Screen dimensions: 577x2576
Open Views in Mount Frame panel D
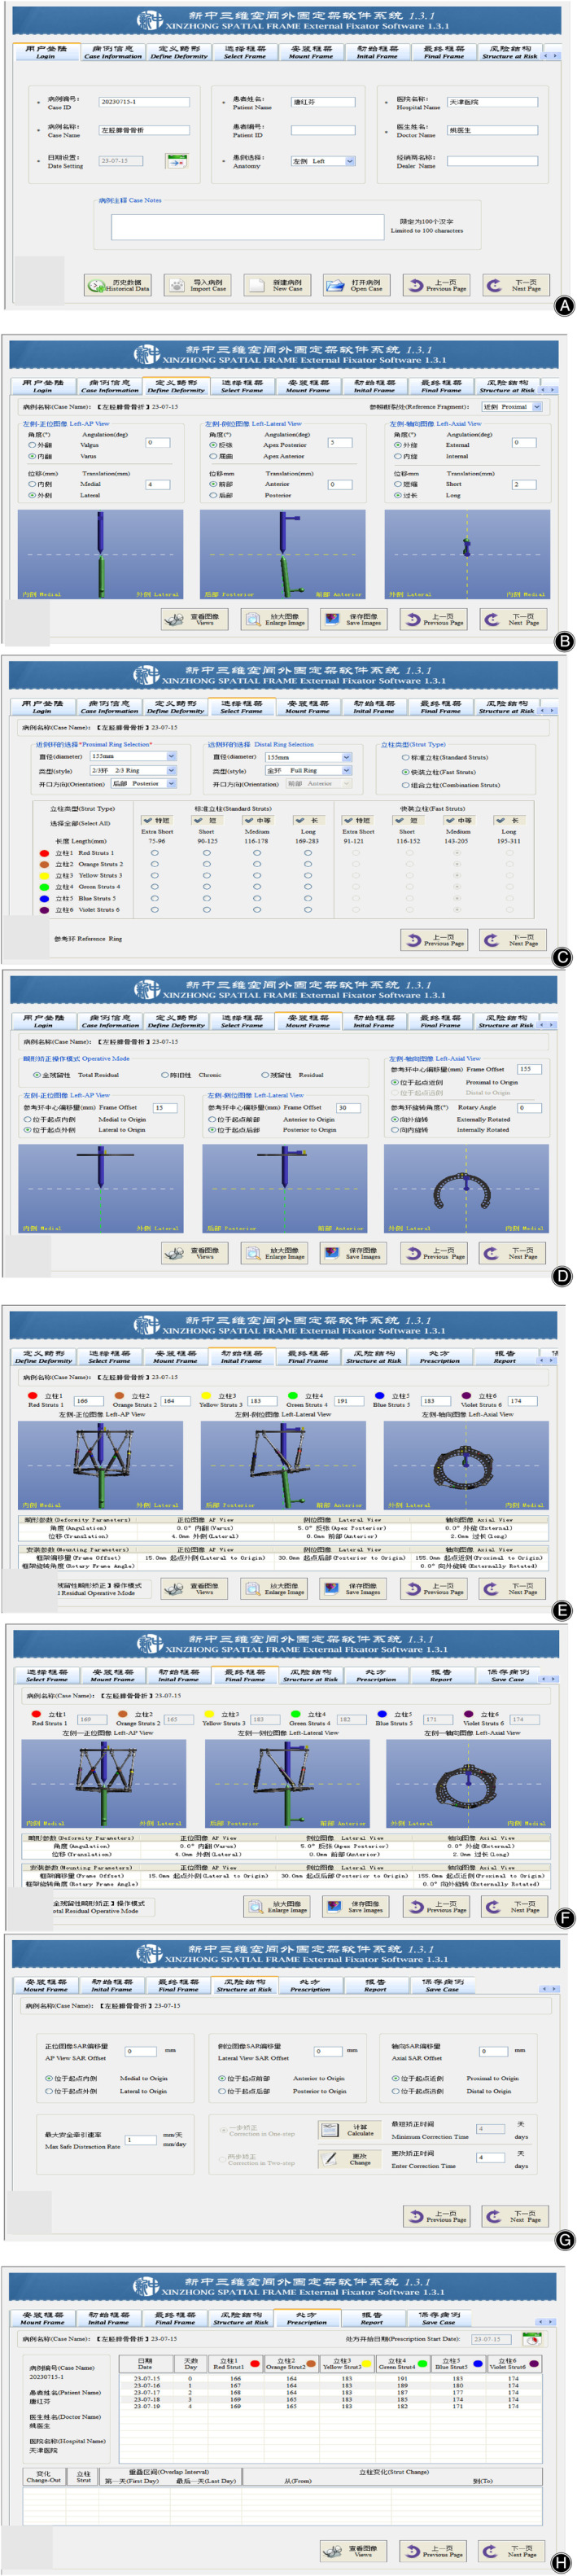click(194, 1253)
